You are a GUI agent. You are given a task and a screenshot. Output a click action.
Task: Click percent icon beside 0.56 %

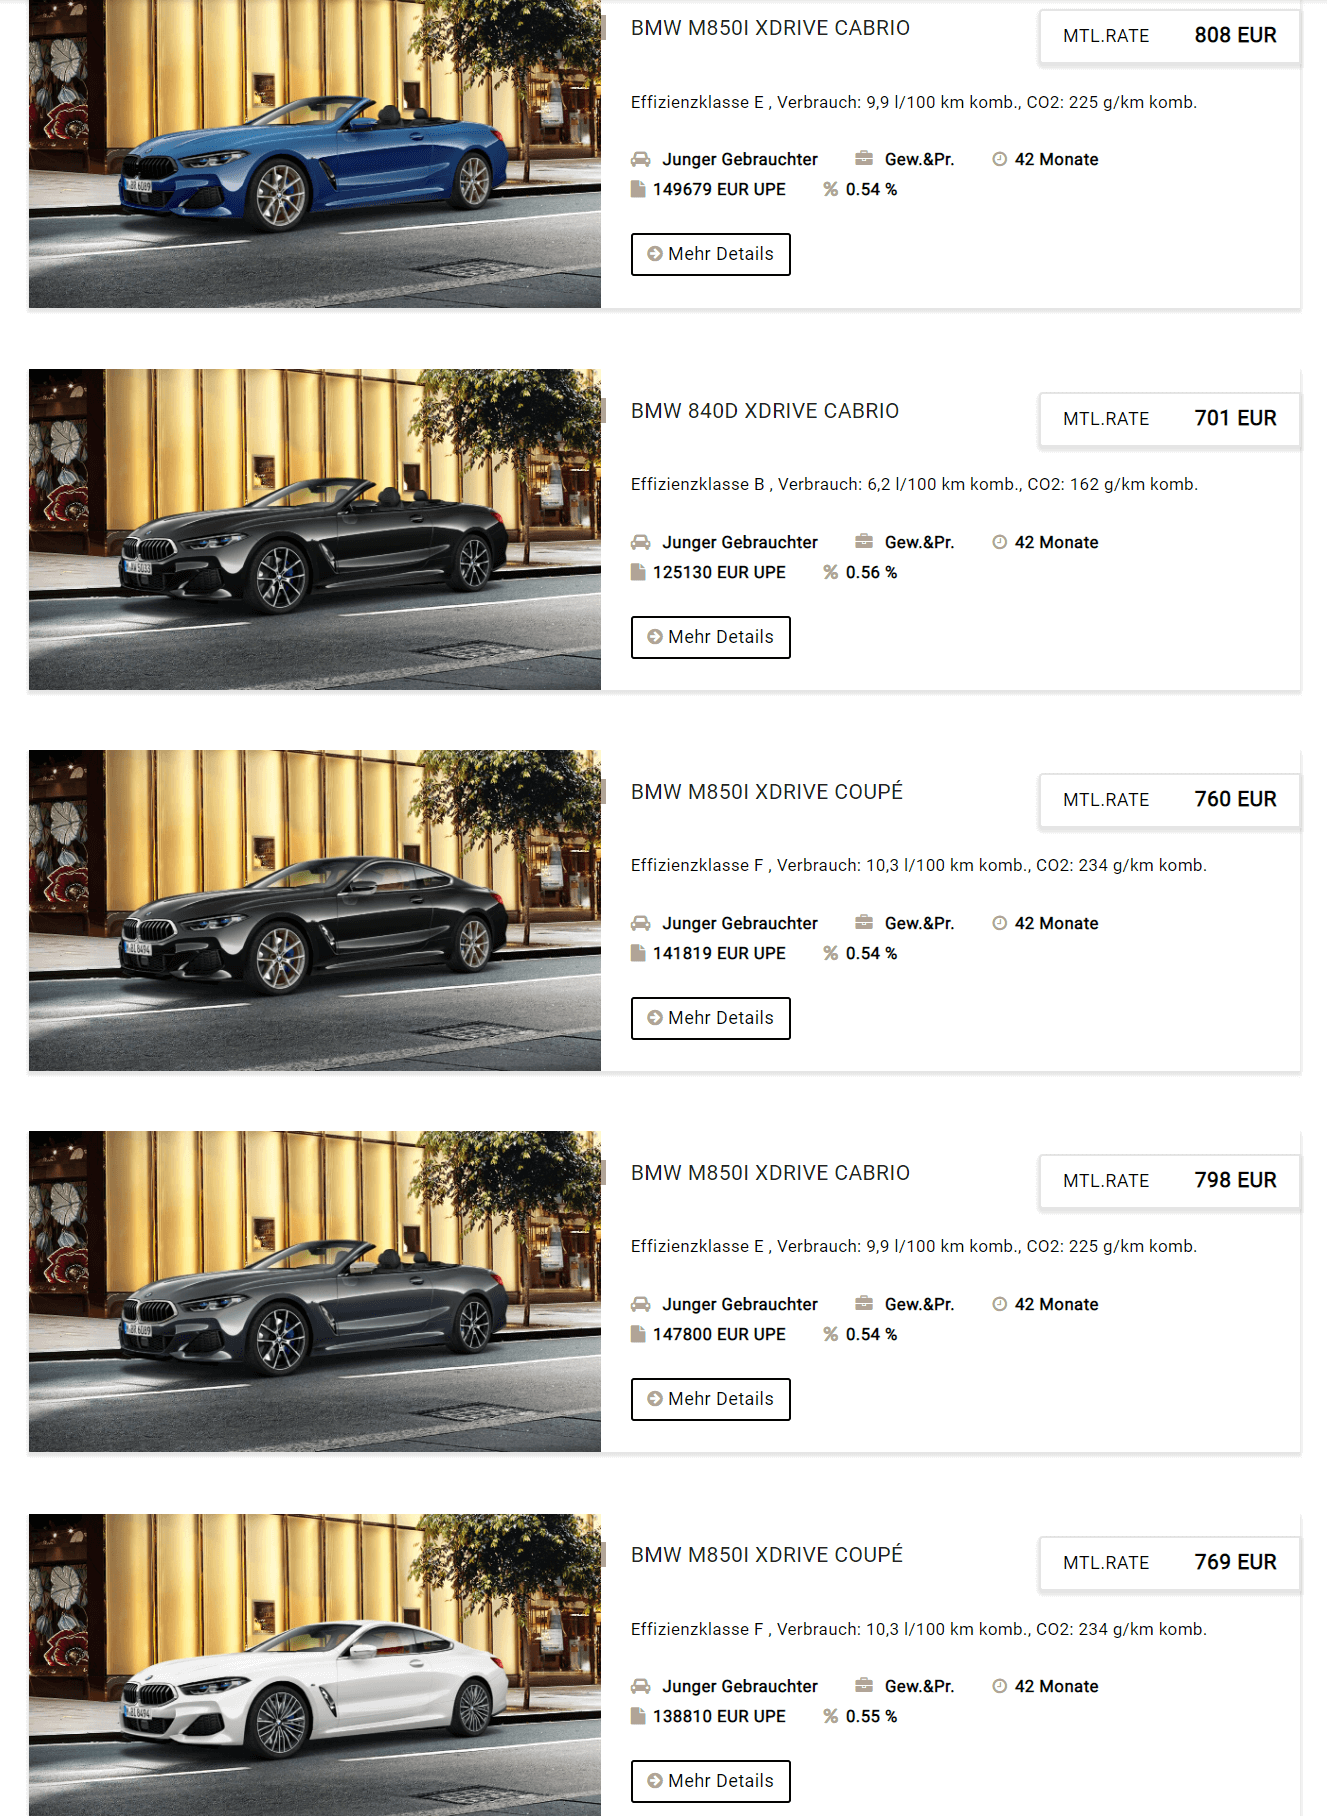pos(831,572)
